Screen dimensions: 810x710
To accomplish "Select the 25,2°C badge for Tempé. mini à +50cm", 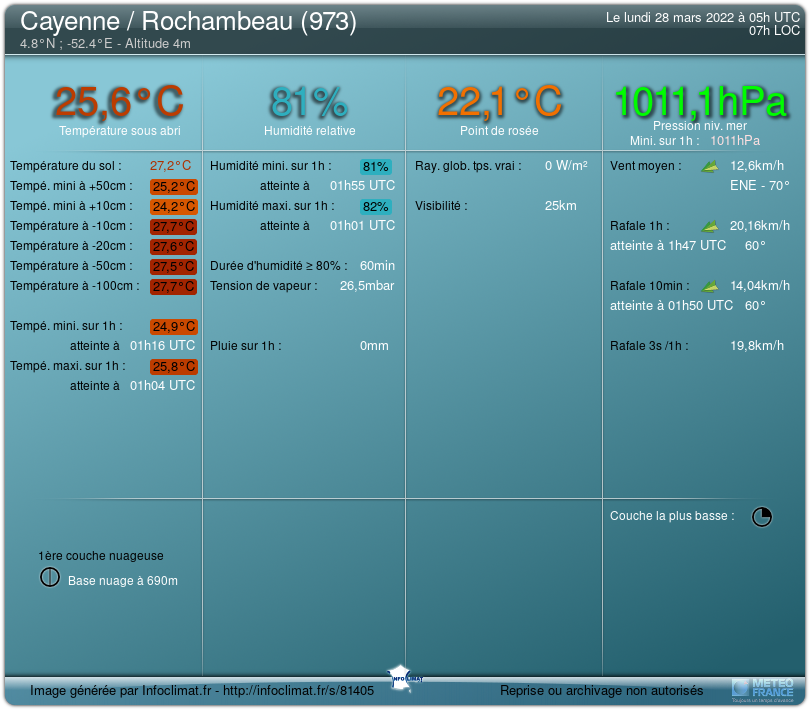I will pos(173,186).
